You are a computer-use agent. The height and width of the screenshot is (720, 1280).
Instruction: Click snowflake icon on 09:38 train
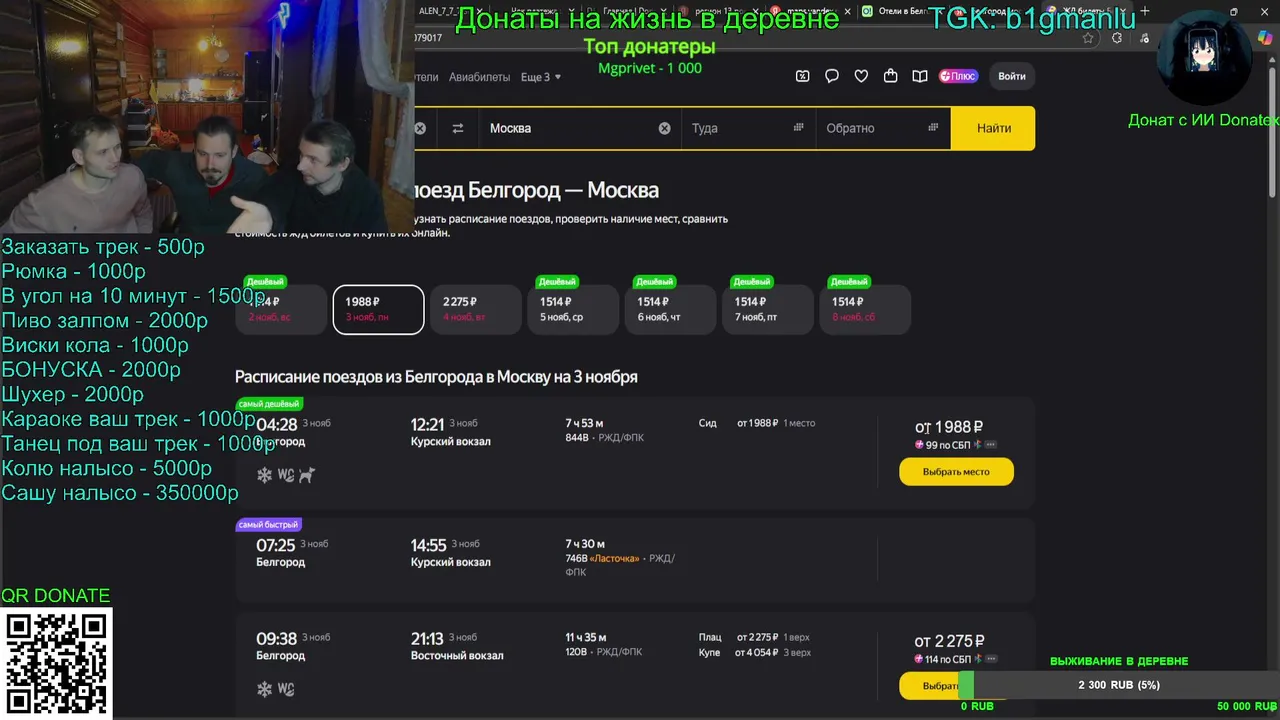coord(264,689)
